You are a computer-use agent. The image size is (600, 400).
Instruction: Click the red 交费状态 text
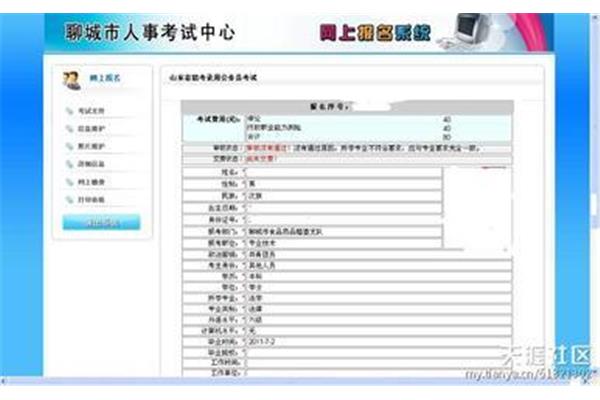coord(261,158)
